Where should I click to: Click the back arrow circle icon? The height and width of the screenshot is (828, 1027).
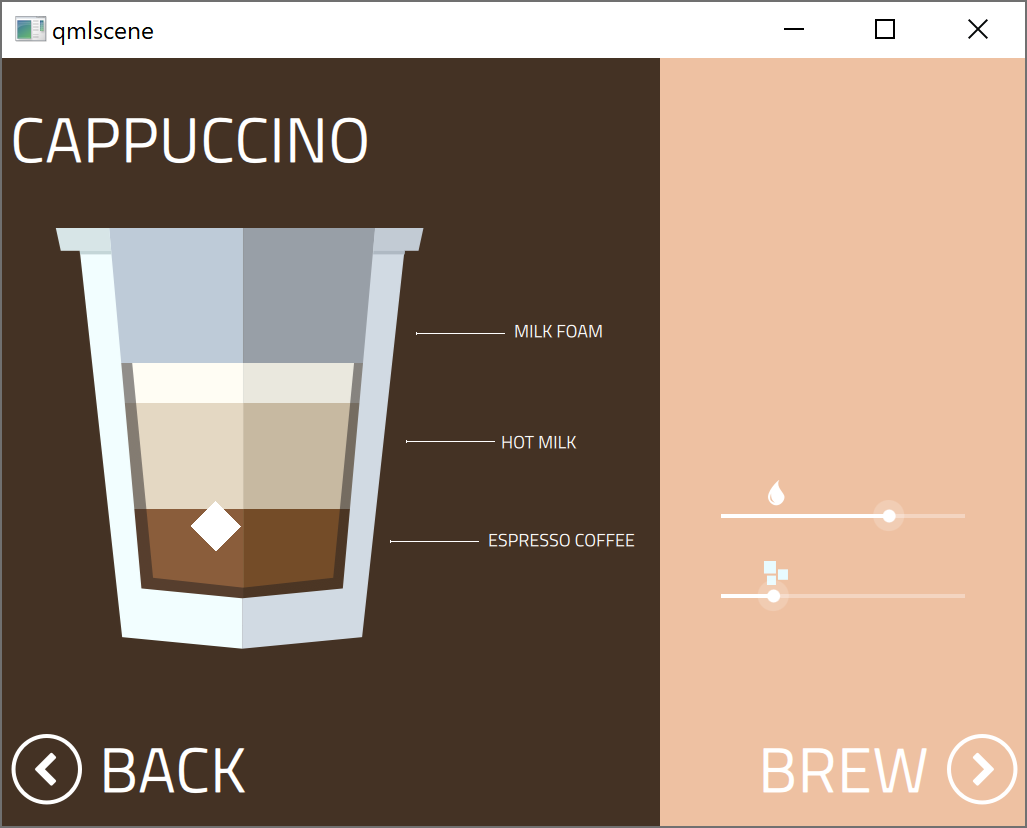[46, 769]
